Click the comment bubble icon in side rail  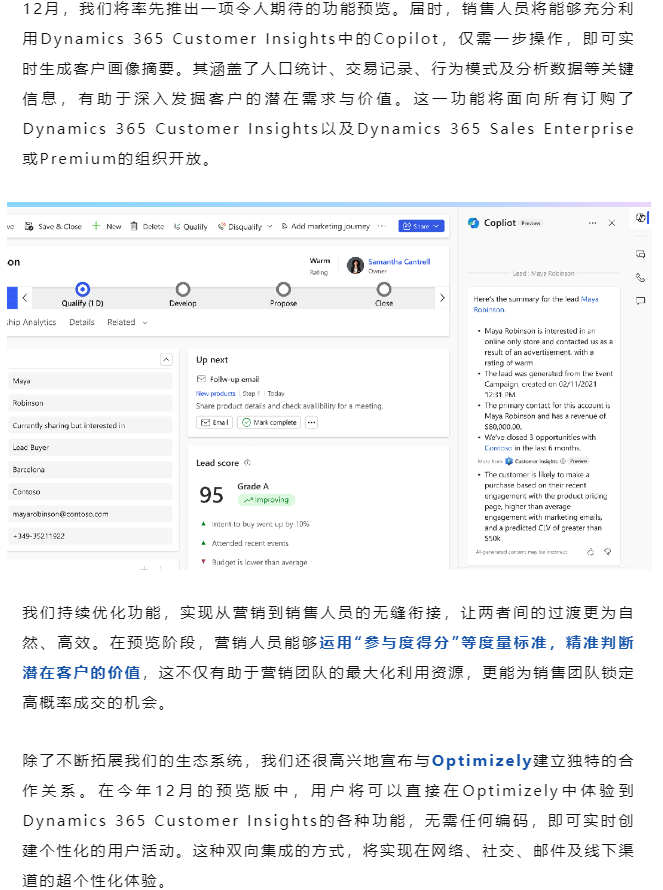tap(641, 301)
